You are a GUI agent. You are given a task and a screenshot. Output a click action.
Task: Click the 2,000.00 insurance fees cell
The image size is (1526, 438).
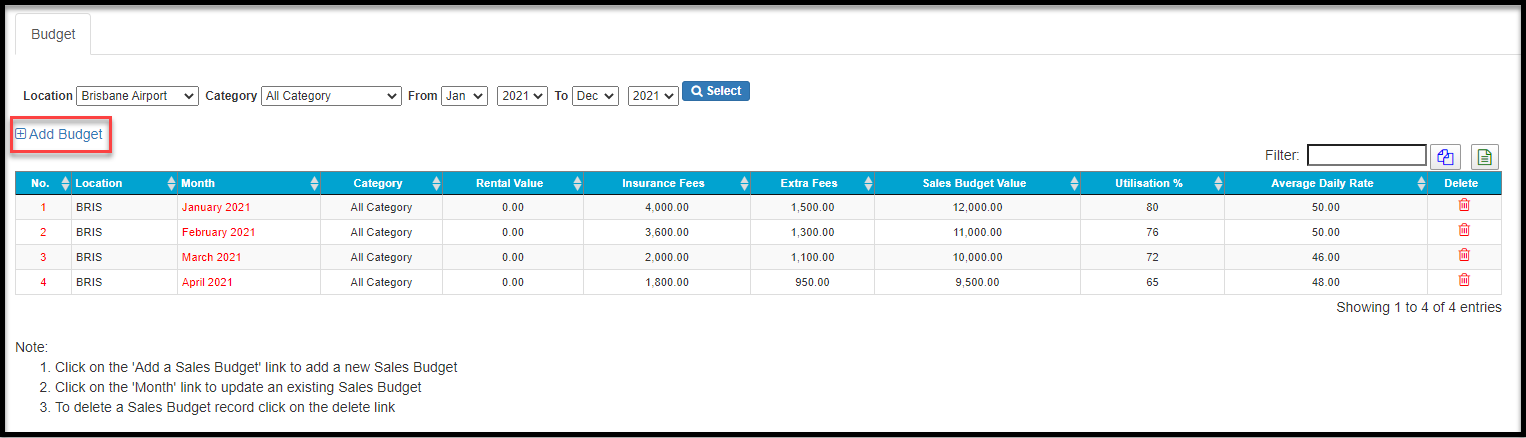(666, 257)
